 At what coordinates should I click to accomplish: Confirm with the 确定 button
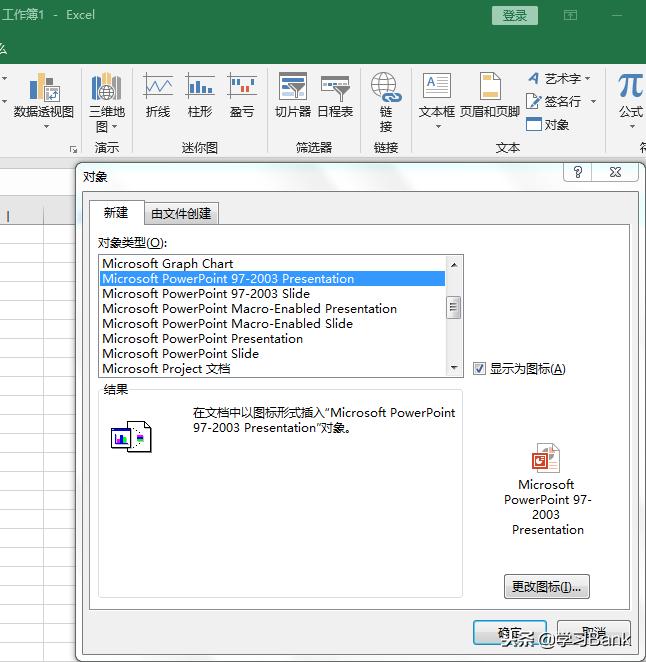click(x=510, y=632)
